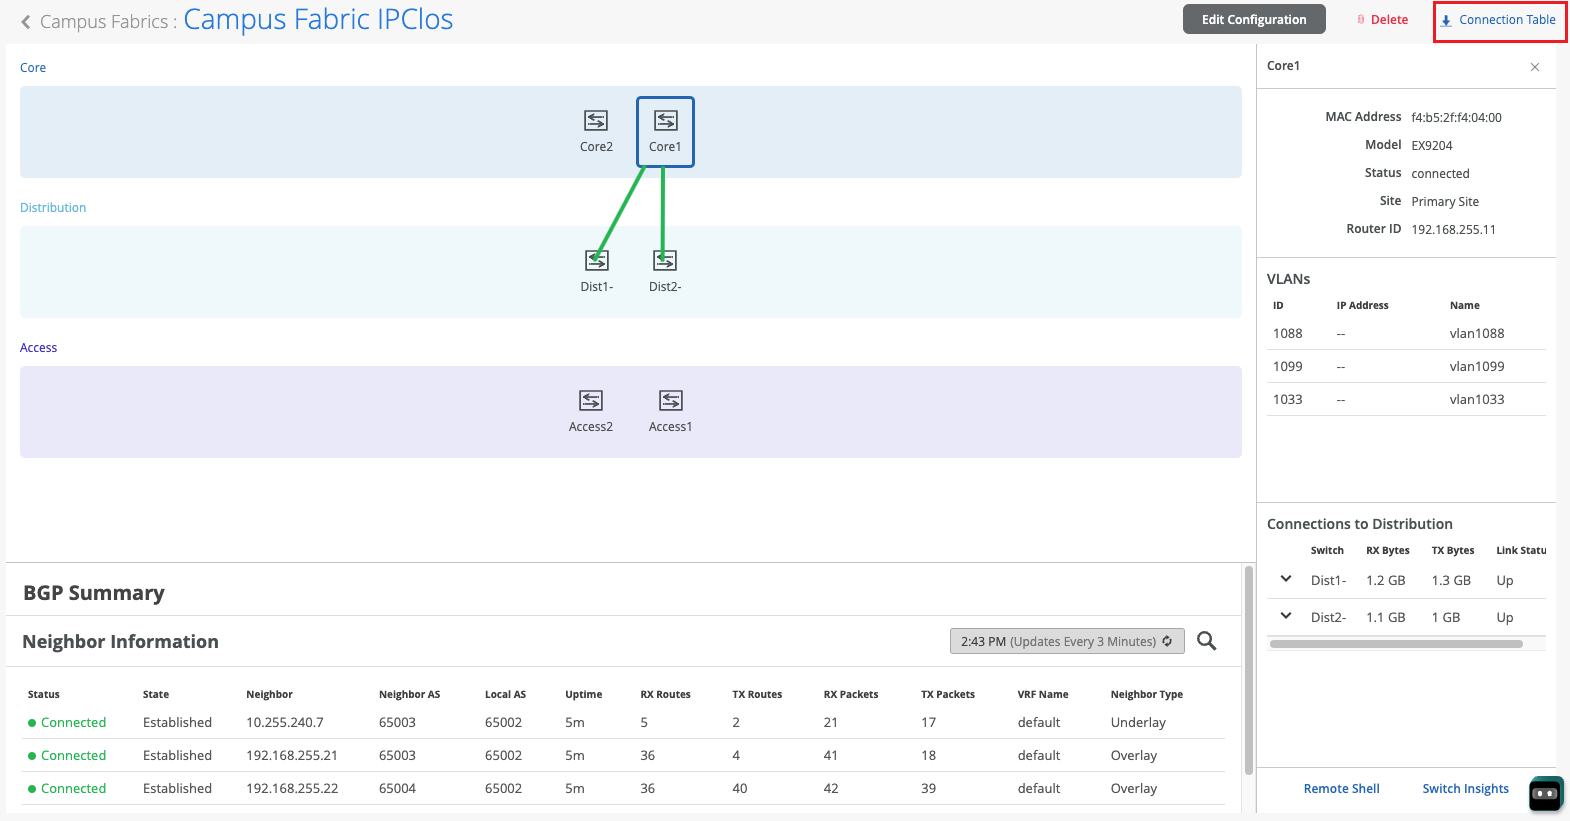
Task: Click the Core layer label
Action: [33, 68]
